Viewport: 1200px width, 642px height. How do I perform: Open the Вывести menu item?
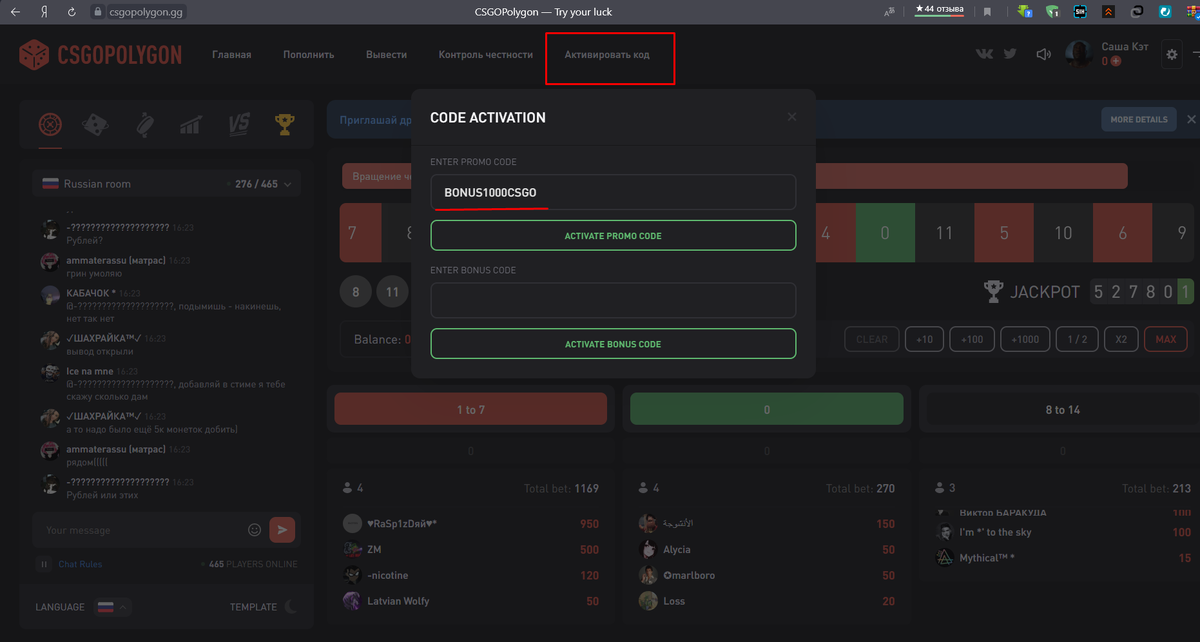[386, 55]
